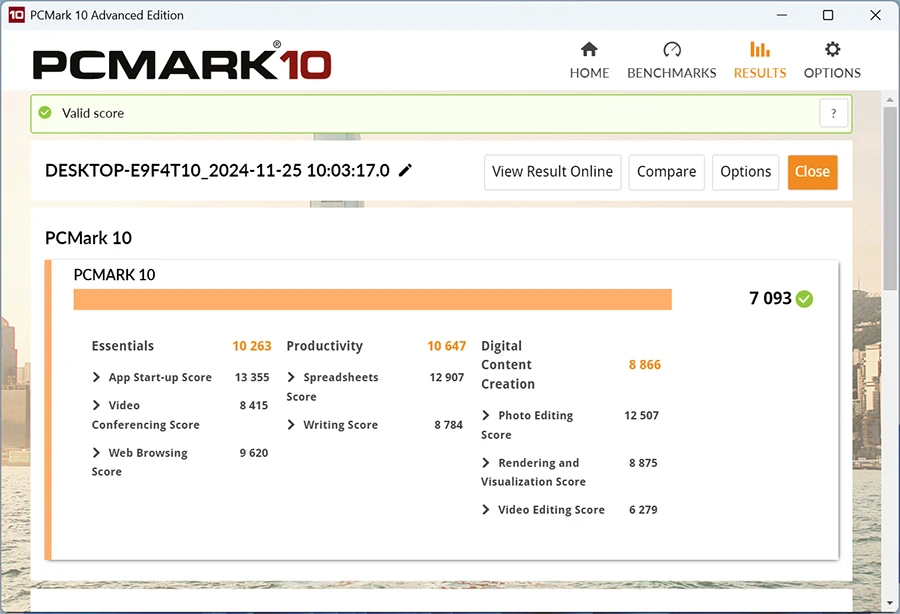Open Options via the gear icon
900x614 pixels.
pyautogui.click(x=832, y=50)
